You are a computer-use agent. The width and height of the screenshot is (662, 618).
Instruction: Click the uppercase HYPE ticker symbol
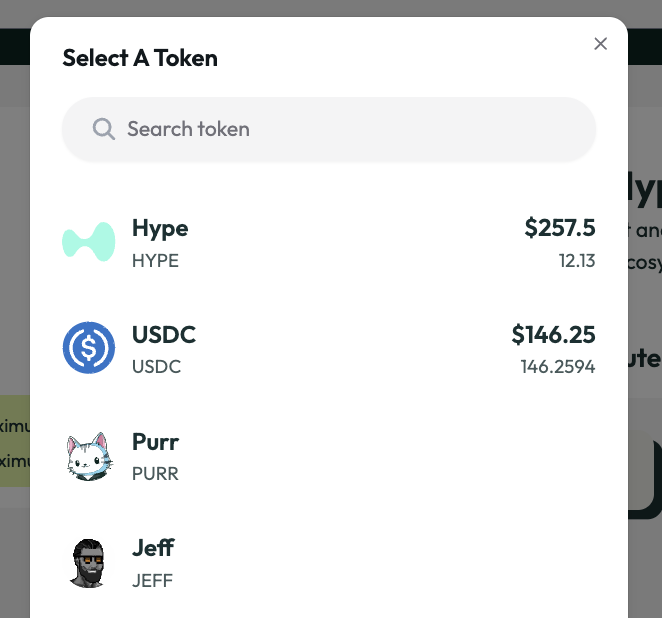(155, 261)
